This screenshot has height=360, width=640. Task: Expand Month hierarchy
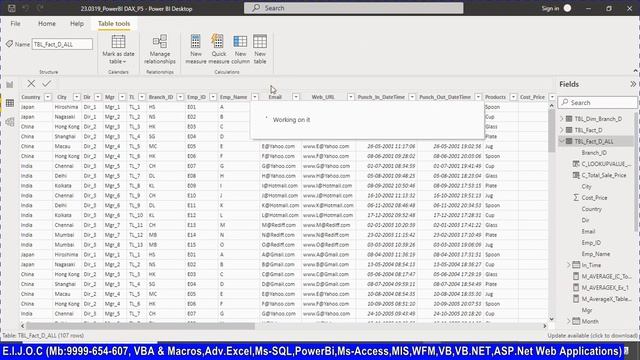(569, 321)
